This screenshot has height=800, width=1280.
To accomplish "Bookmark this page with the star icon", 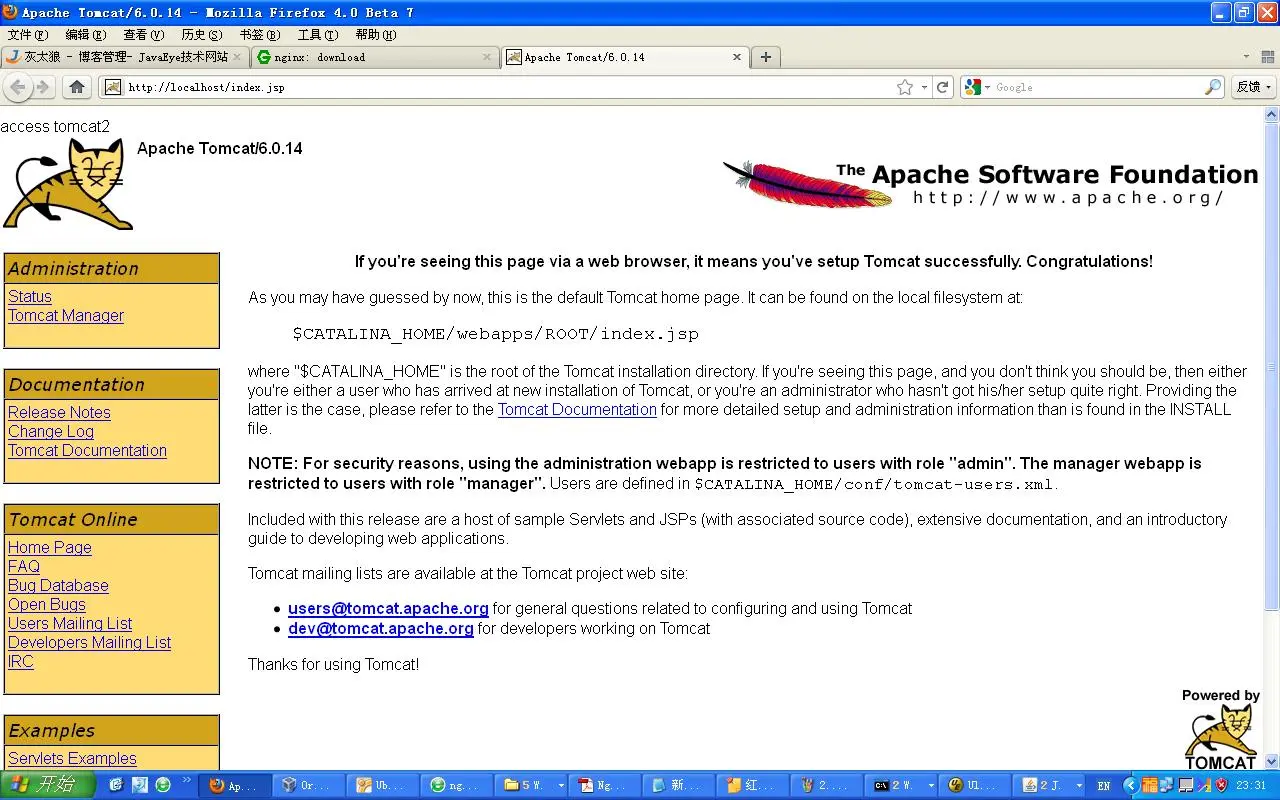I will click(905, 87).
